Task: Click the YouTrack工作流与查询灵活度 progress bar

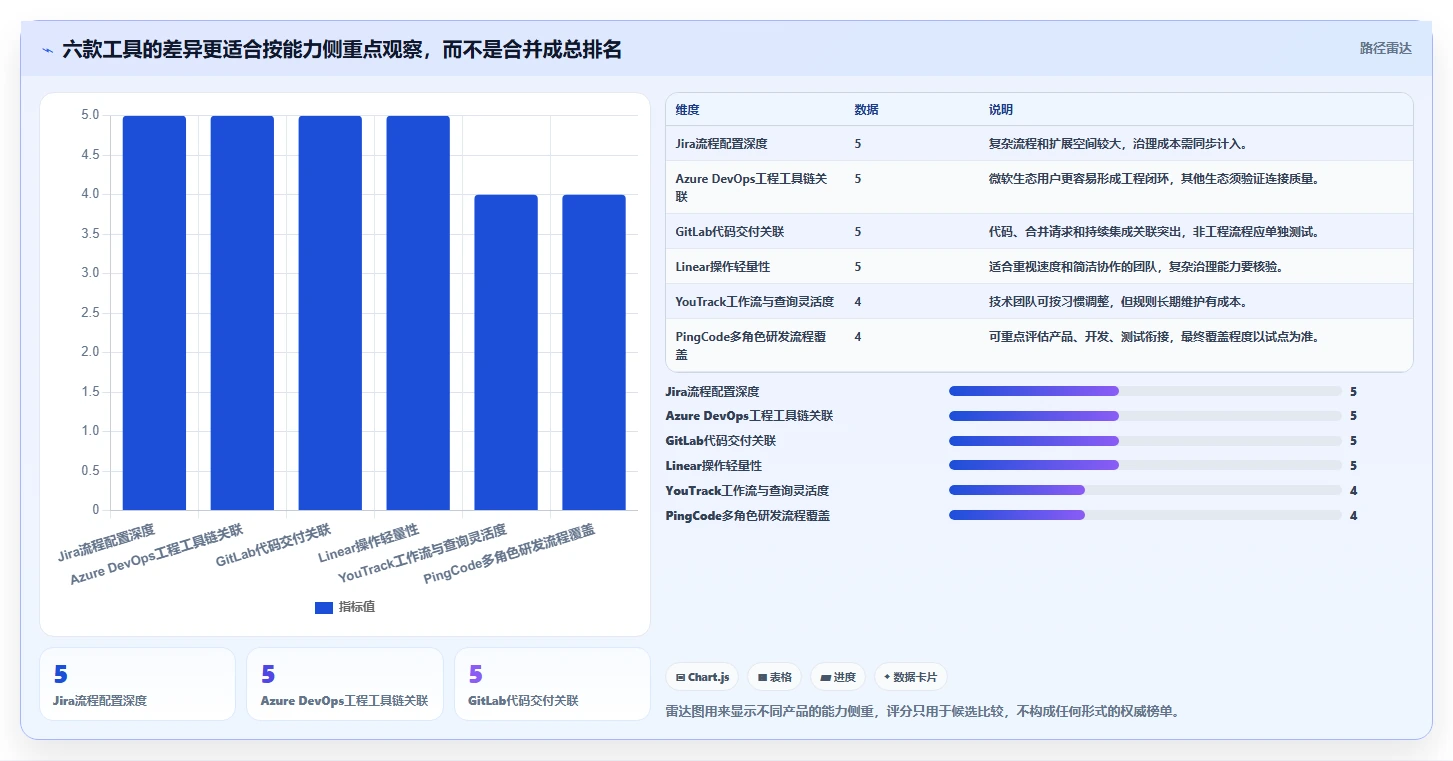Action: click(x=1145, y=490)
